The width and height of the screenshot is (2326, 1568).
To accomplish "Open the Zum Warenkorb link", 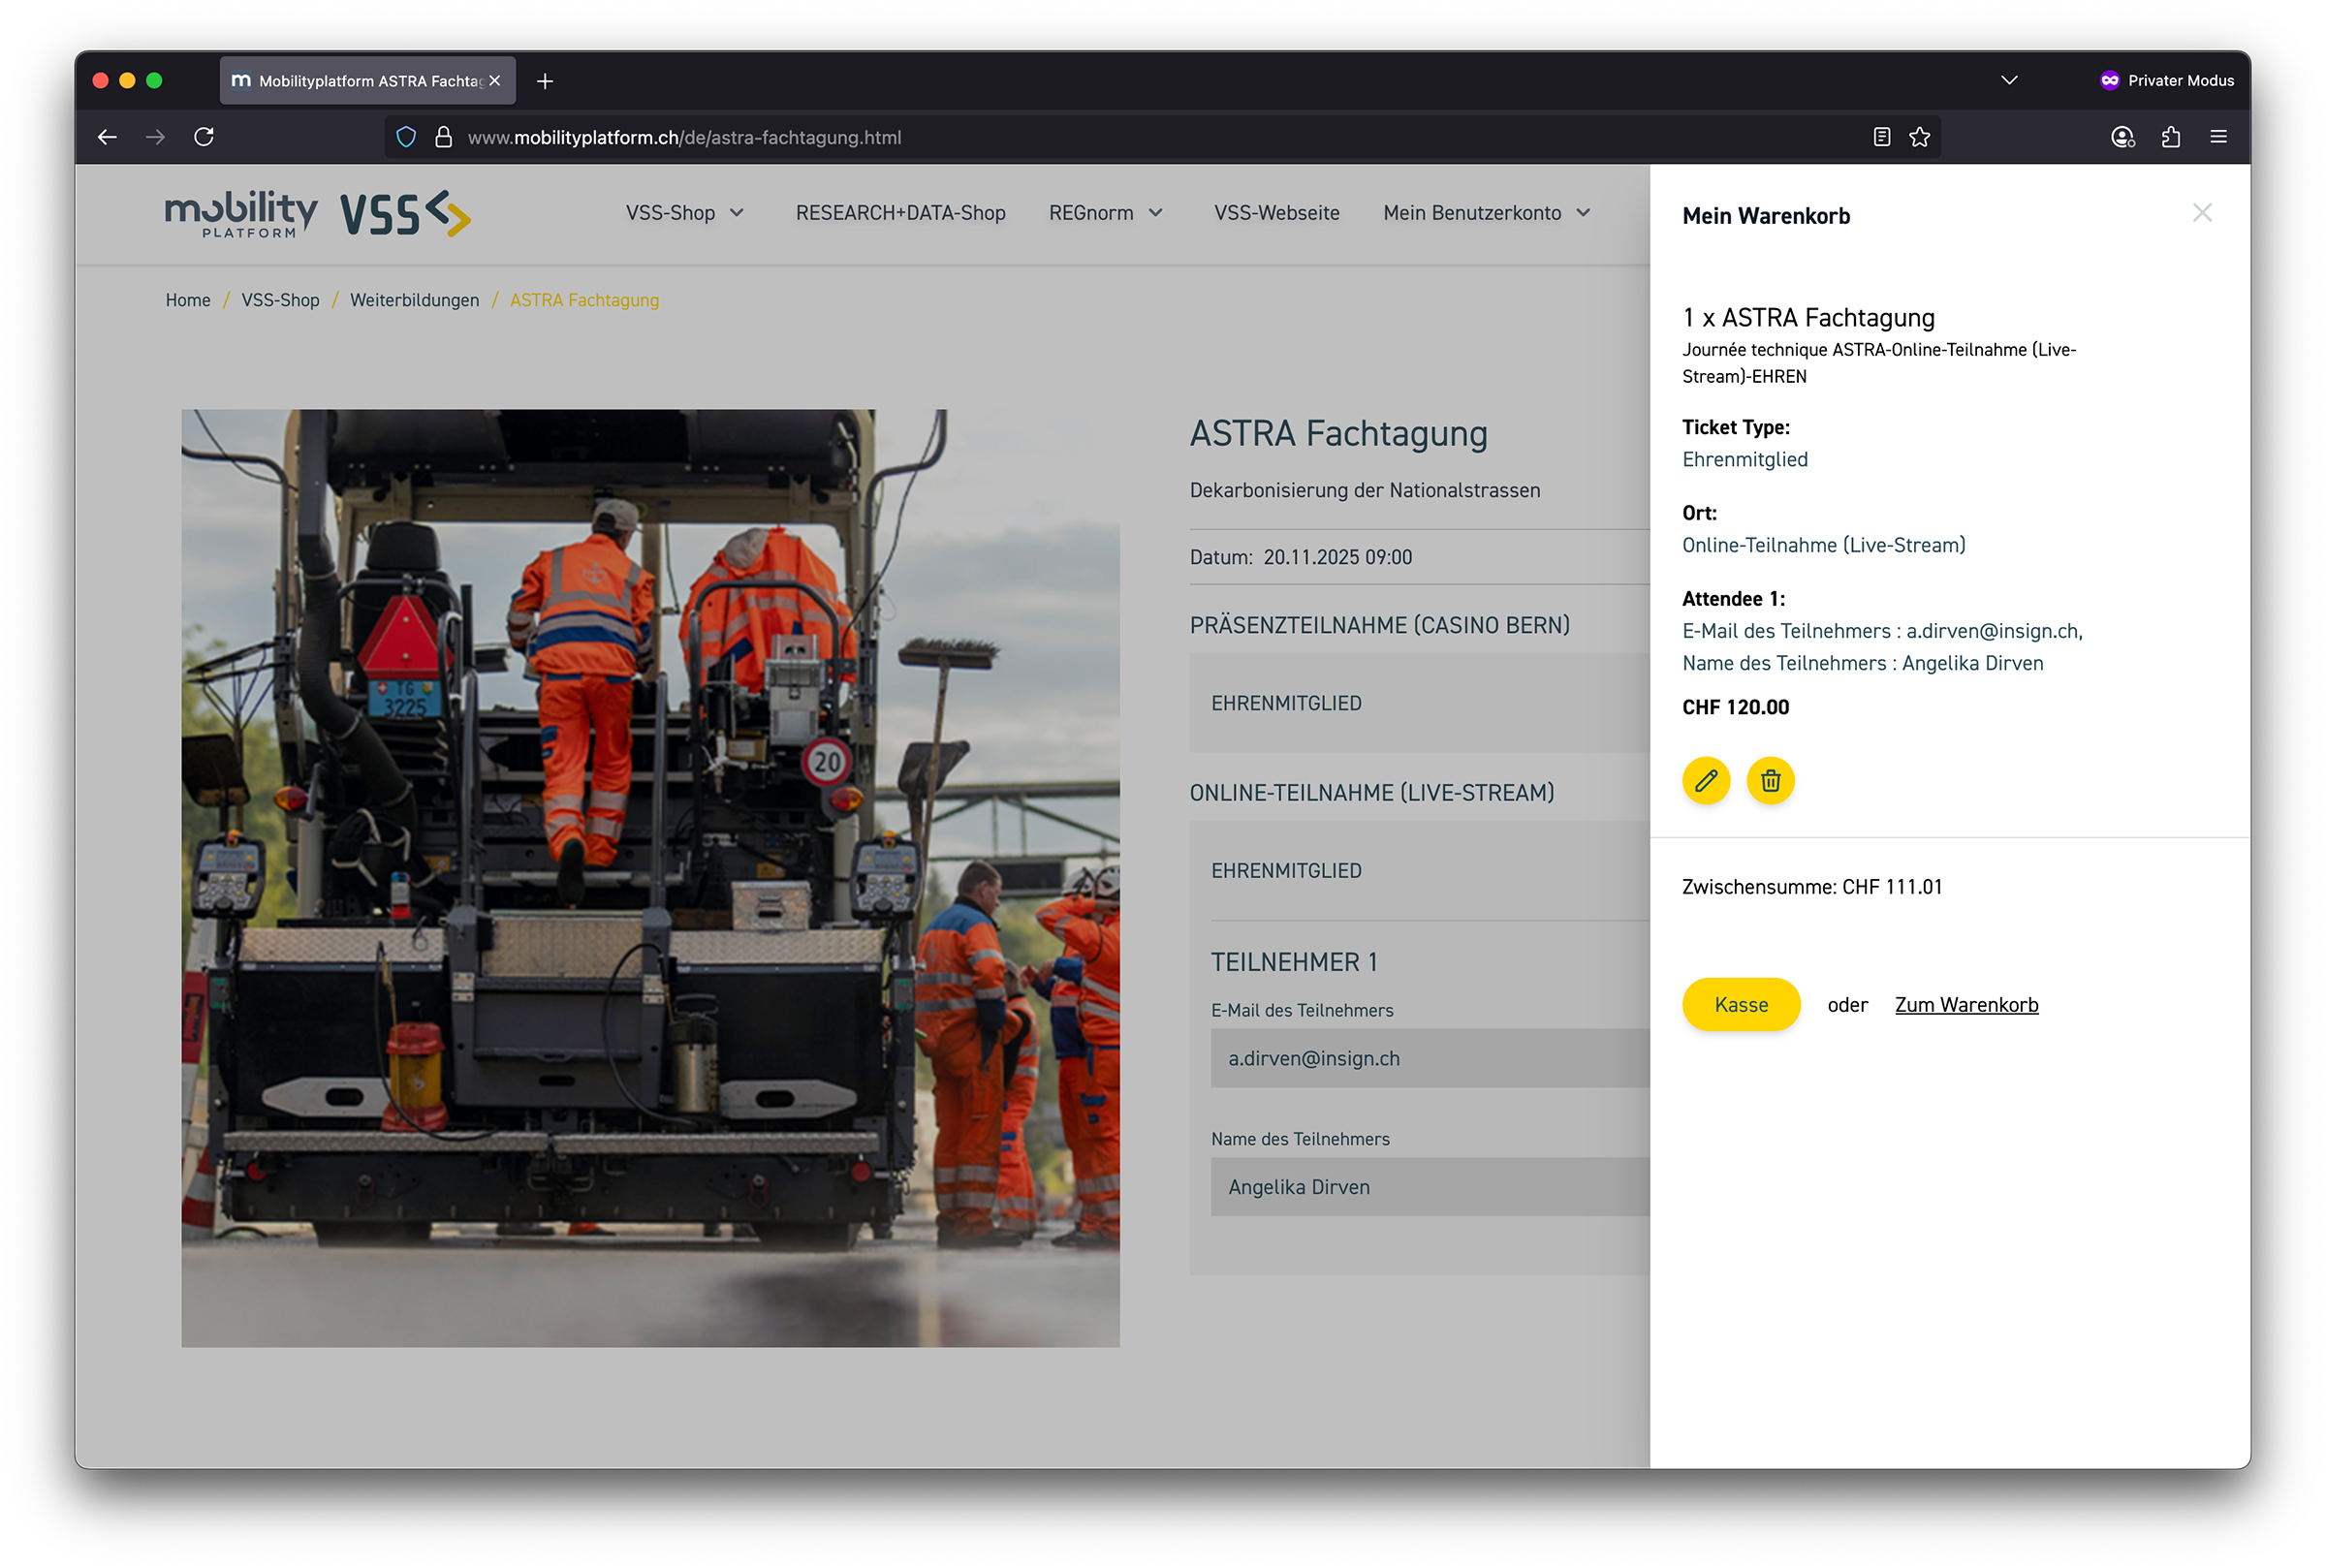I will (1966, 1005).
